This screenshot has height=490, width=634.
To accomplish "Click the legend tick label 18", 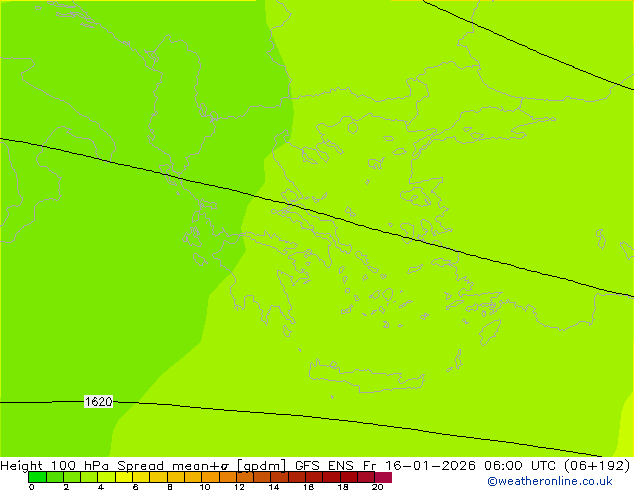I will (x=343, y=487).
